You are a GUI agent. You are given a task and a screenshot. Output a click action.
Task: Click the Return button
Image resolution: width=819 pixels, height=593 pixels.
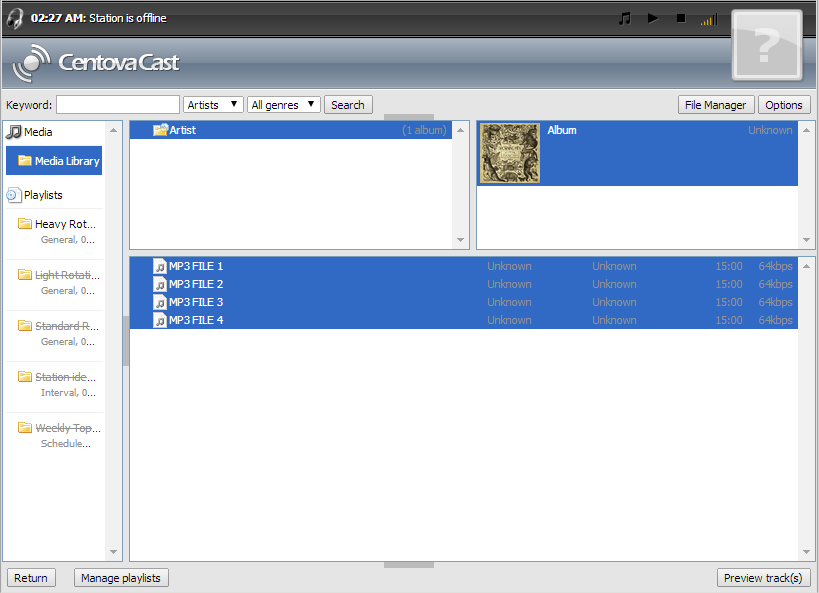[31, 578]
